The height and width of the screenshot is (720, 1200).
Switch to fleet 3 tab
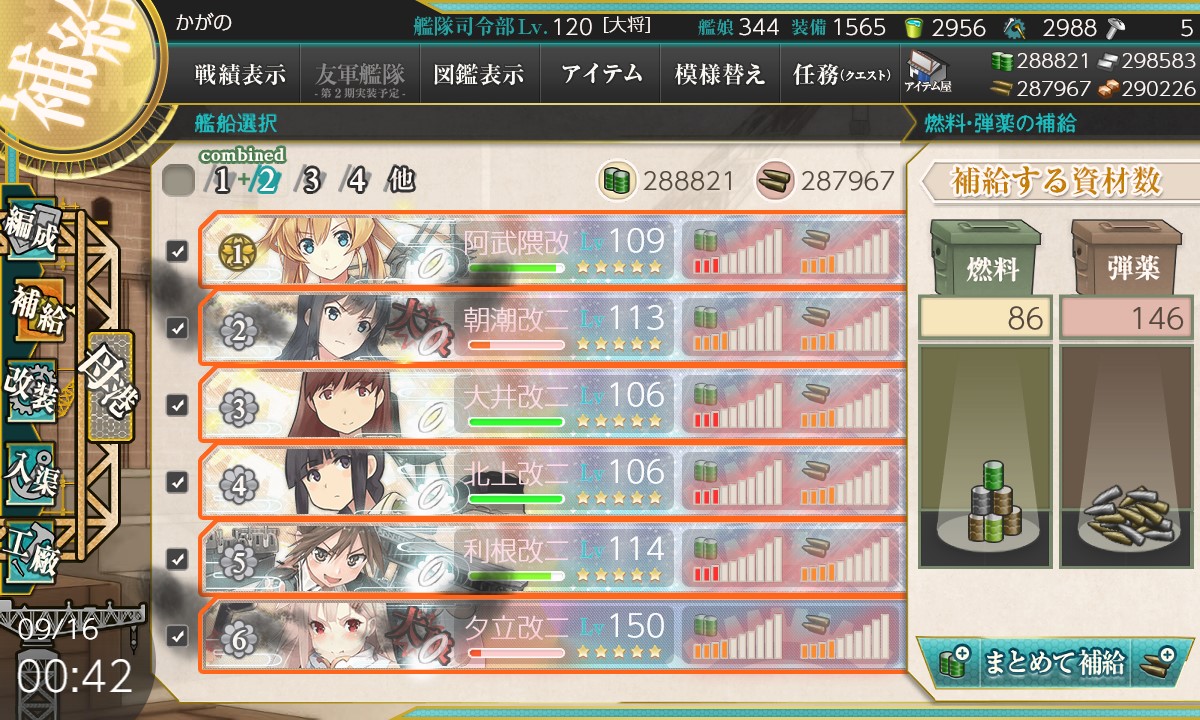pyautogui.click(x=311, y=181)
